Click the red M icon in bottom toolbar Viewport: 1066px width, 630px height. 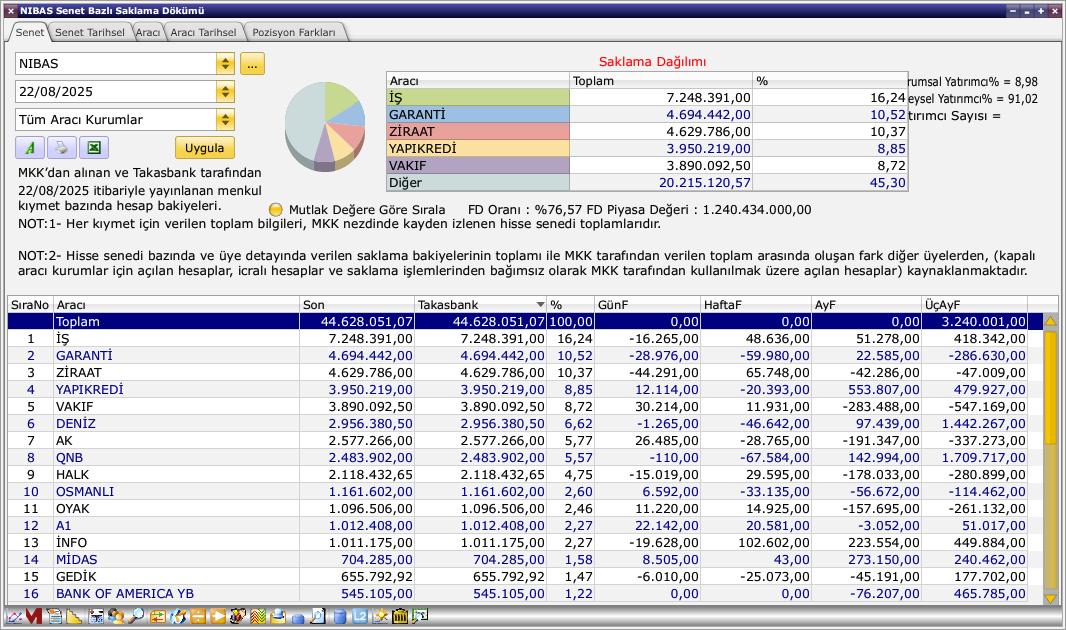coord(34,616)
